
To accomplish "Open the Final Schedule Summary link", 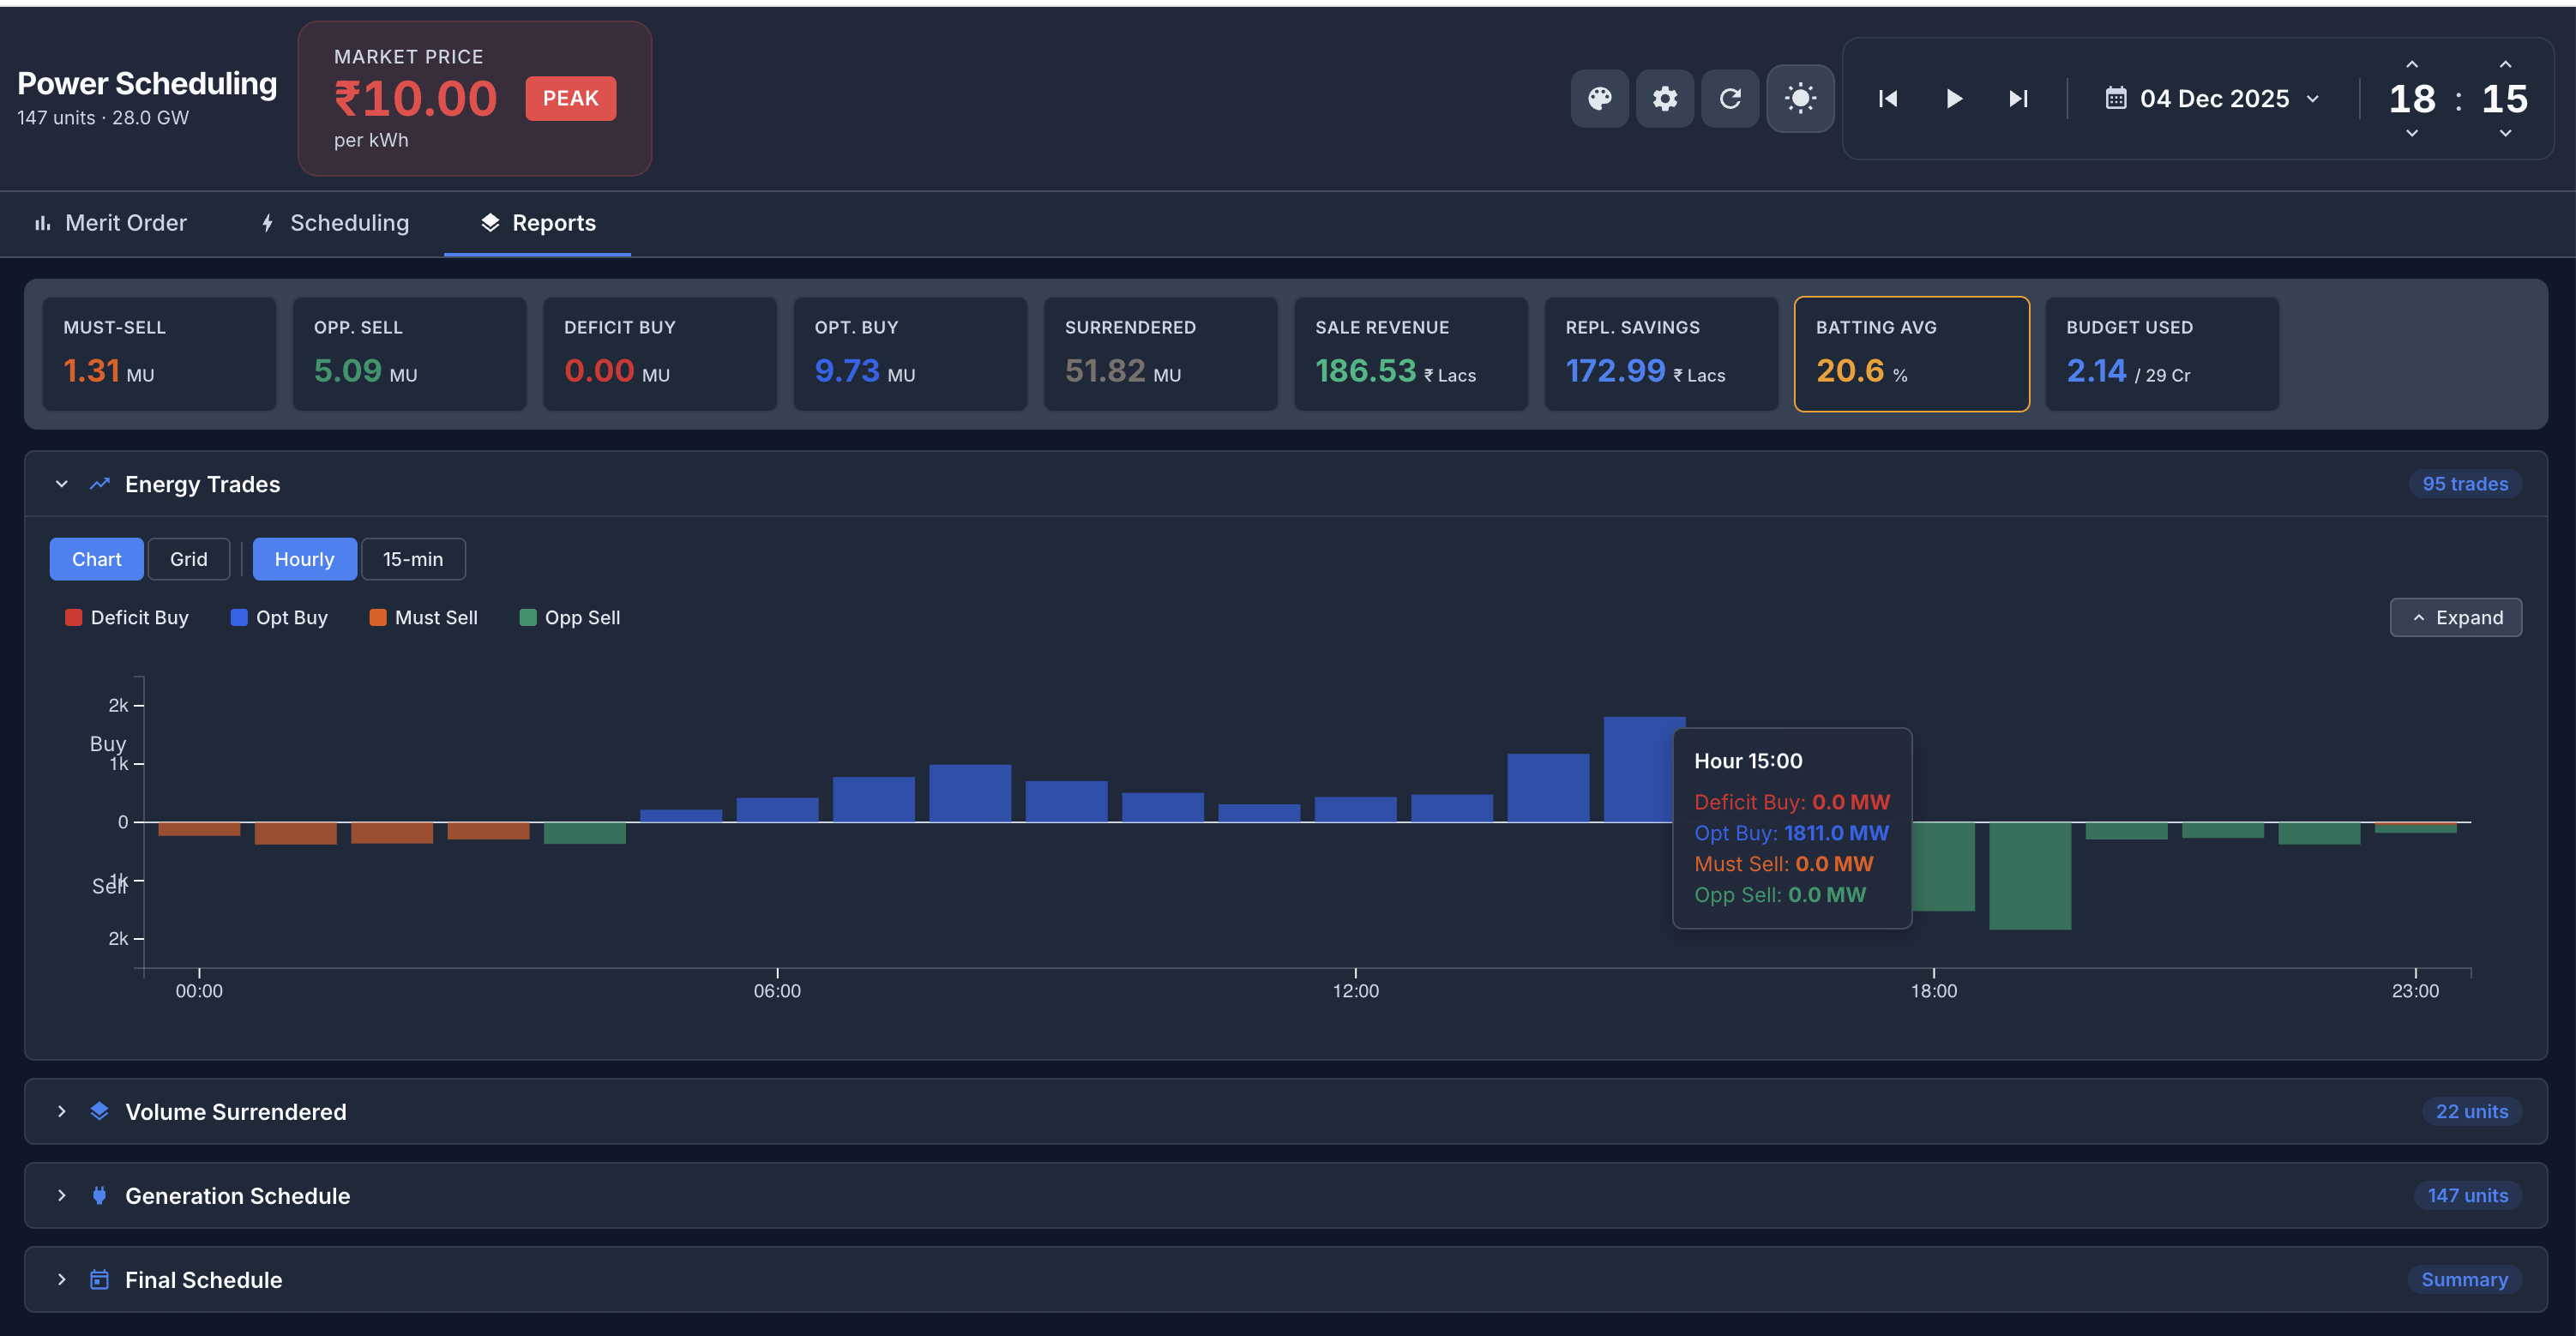I will click(x=2464, y=1279).
